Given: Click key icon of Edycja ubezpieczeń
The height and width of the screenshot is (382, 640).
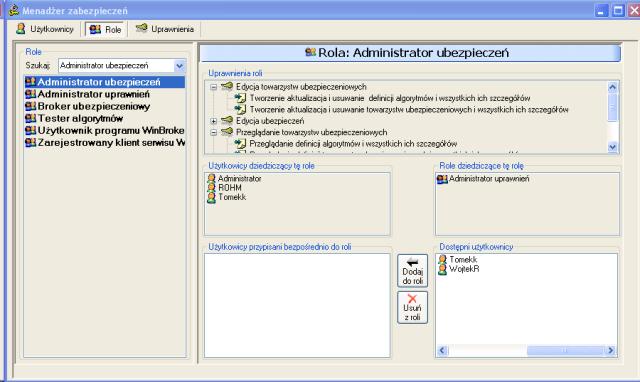Looking at the screenshot, I should pos(227,120).
